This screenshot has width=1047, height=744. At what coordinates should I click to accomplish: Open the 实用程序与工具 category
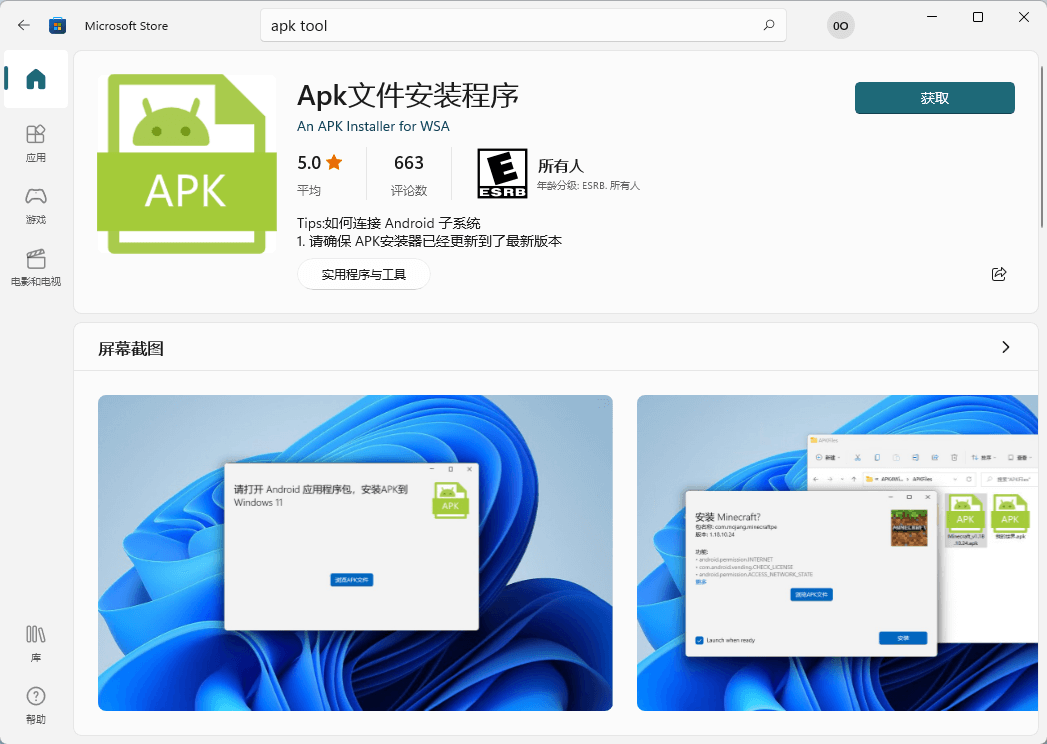(x=364, y=273)
